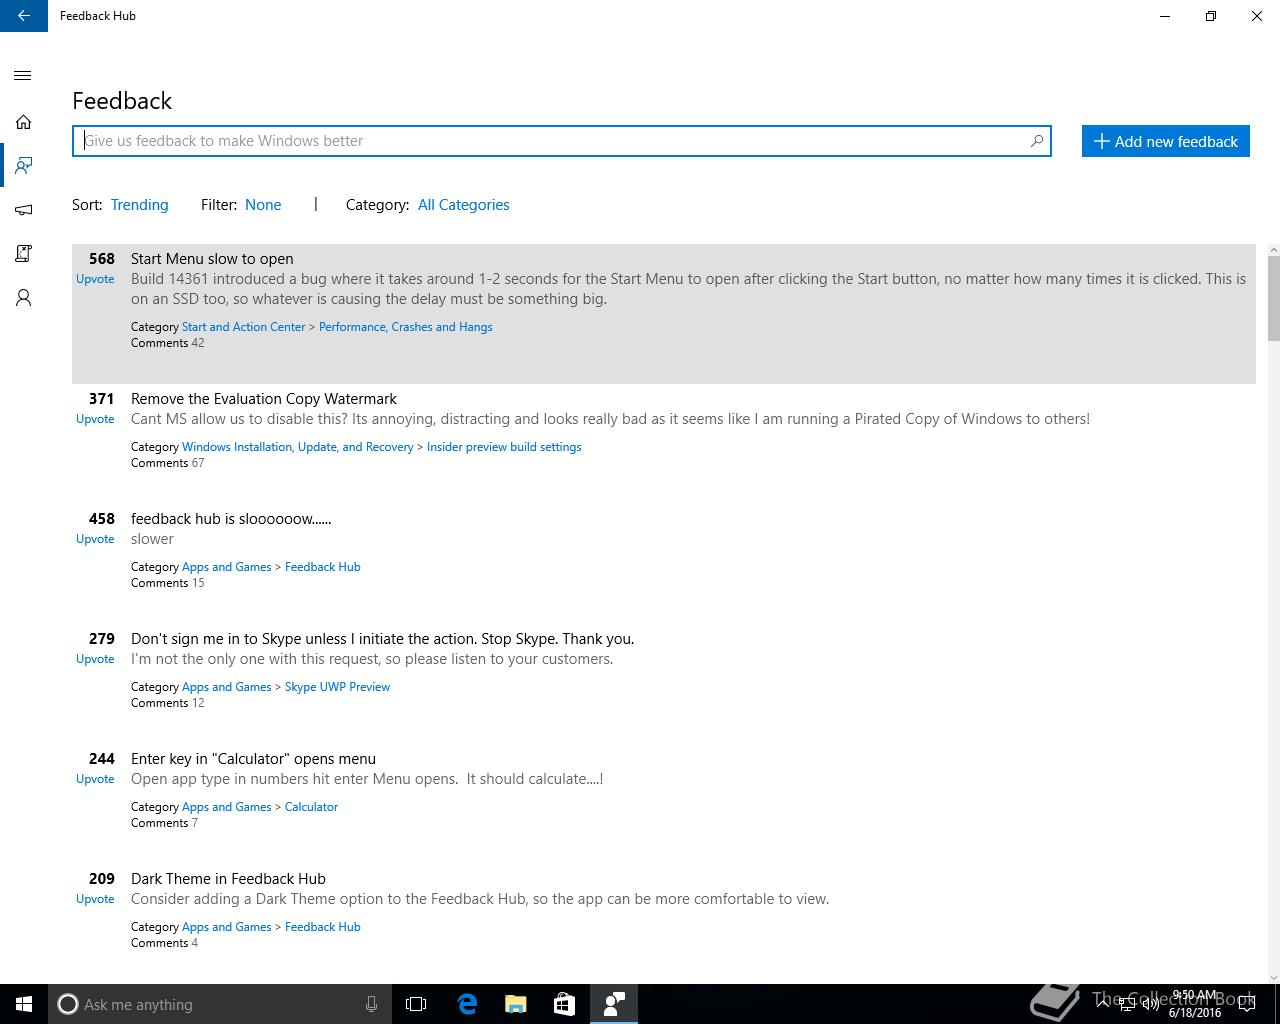
Task: Click the Cortana microphone icon
Action: (371, 1004)
